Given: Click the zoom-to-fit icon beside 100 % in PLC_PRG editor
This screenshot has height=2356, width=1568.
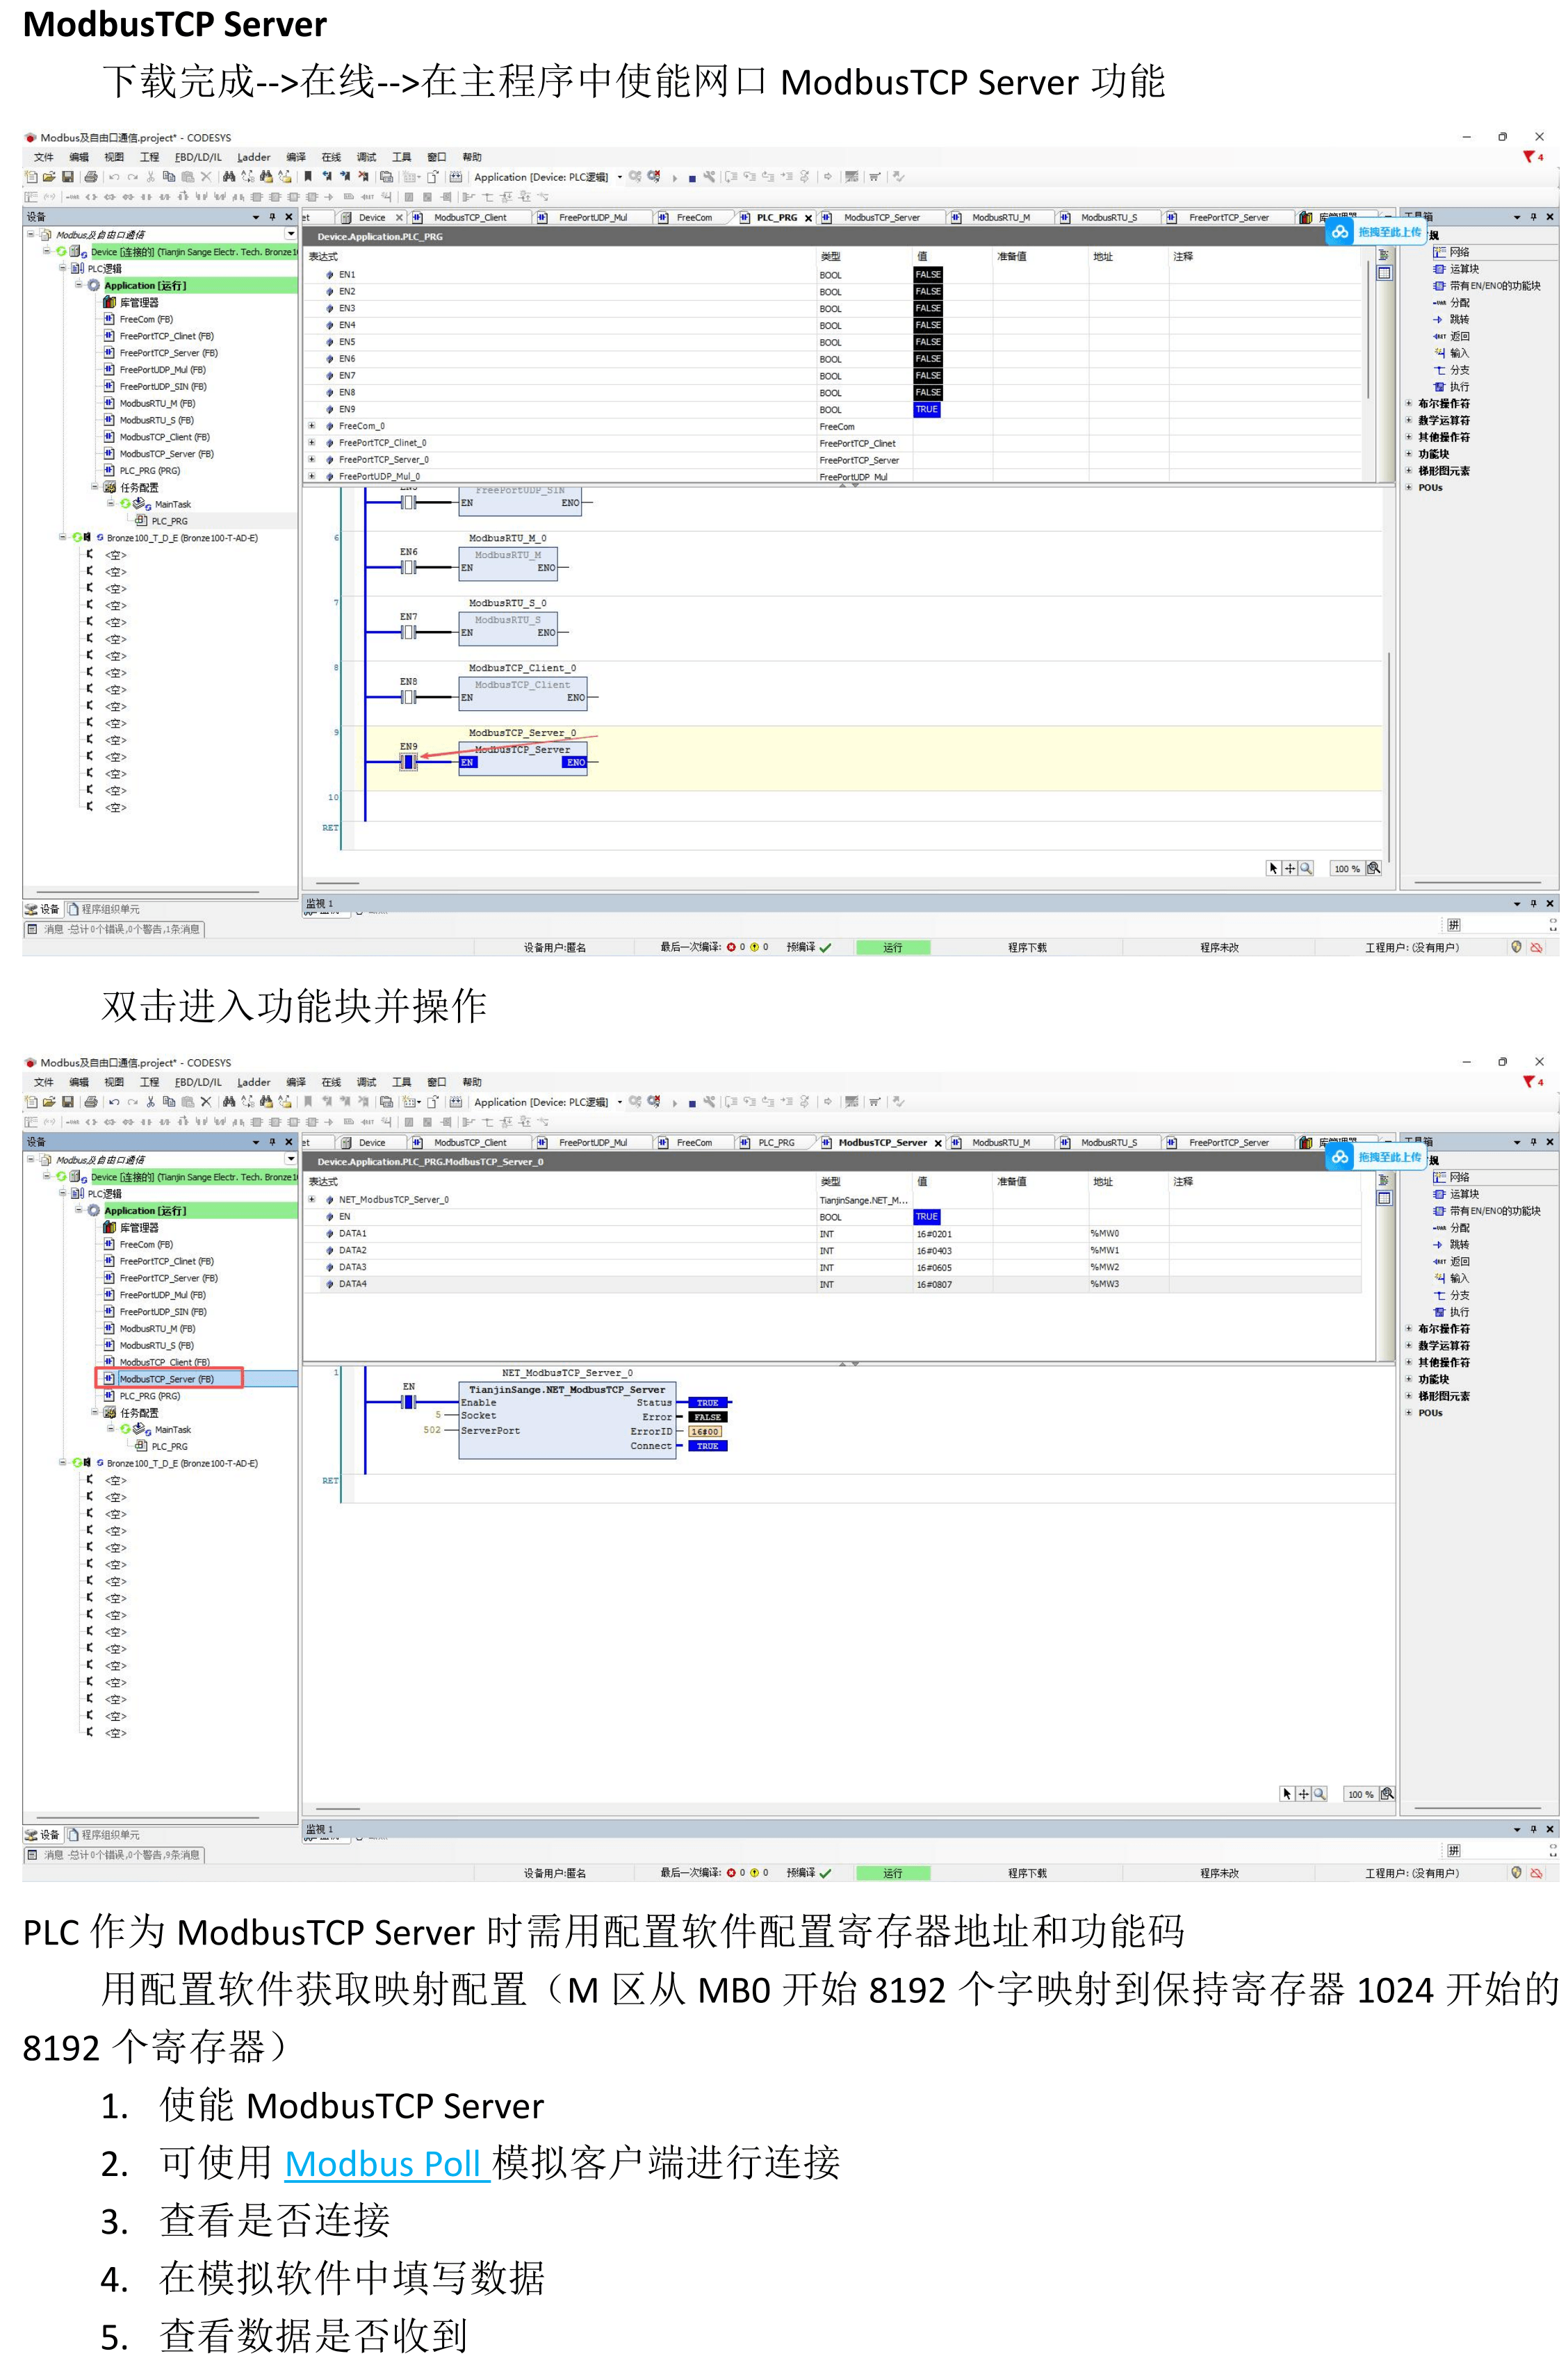Looking at the screenshot, I should (1374, 868).
